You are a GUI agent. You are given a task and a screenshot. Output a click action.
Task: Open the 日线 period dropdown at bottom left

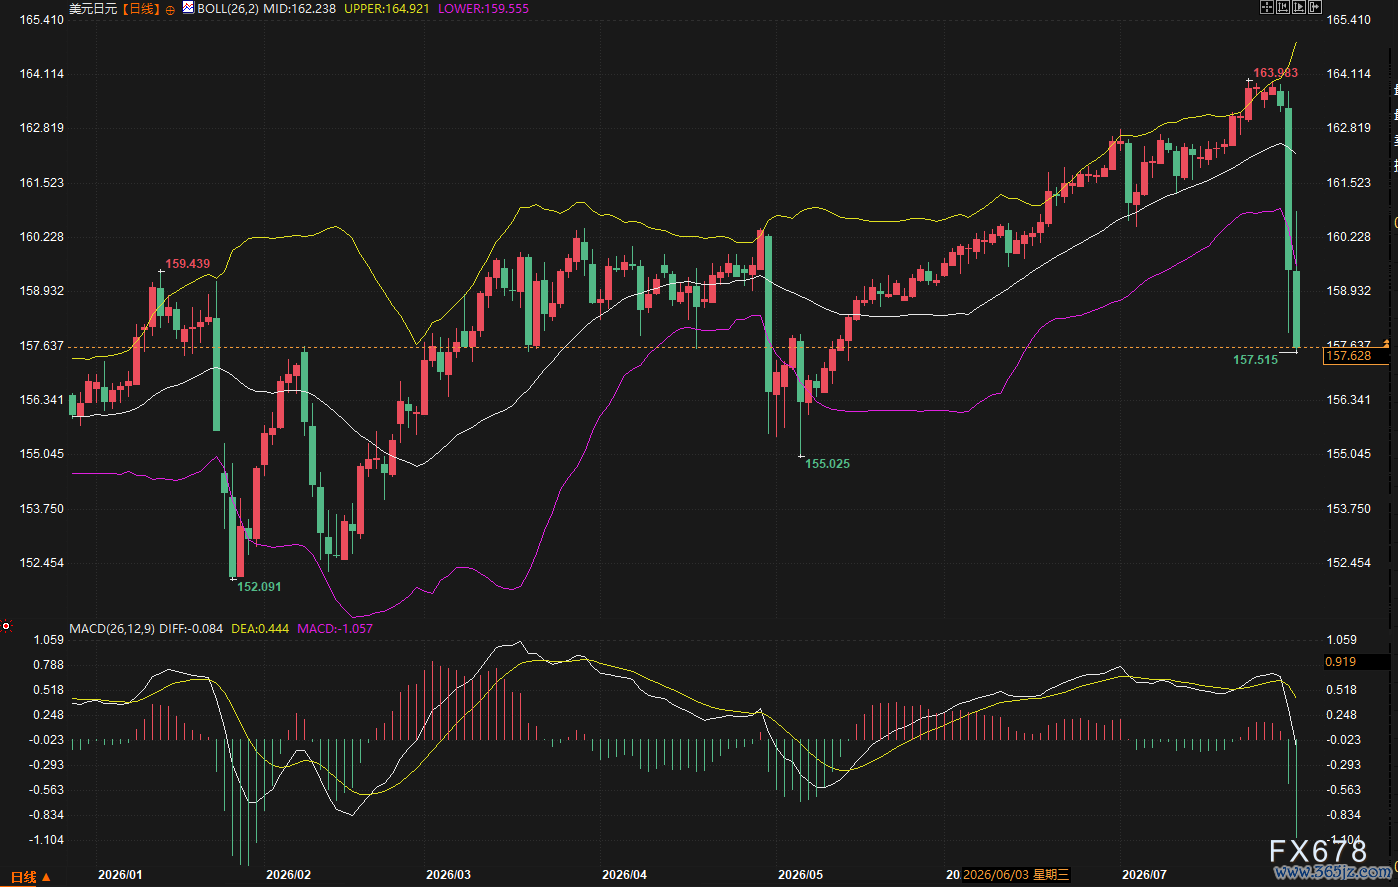(x=31, y=877)
